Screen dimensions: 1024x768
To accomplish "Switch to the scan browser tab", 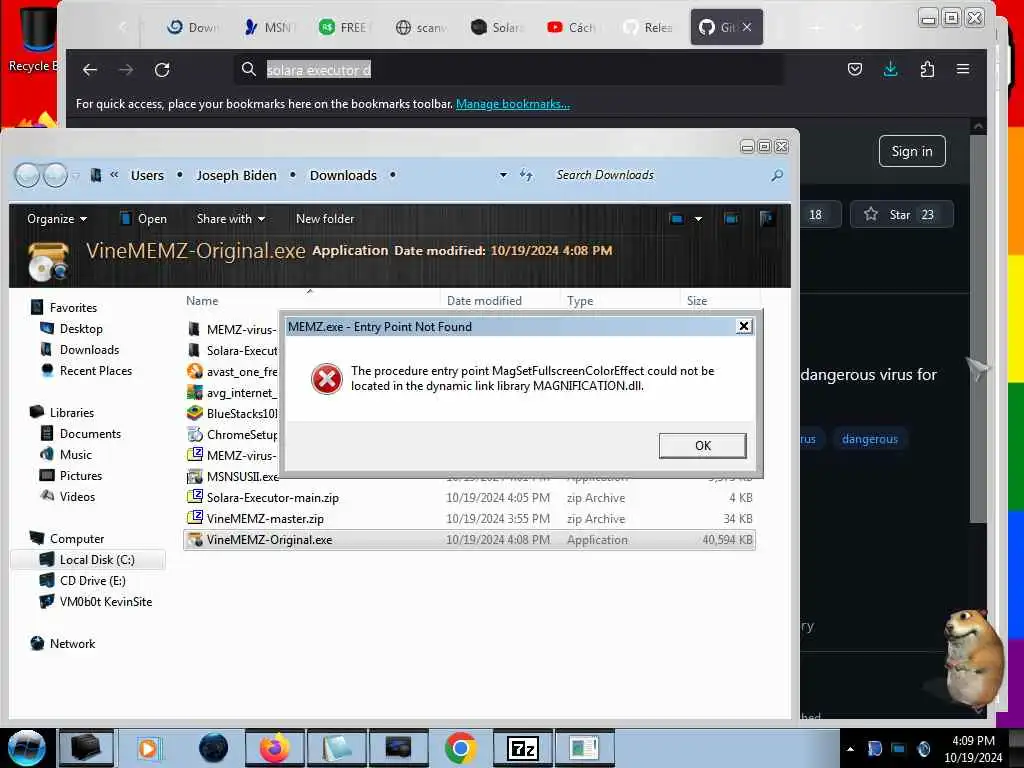I will pos(421,27).
